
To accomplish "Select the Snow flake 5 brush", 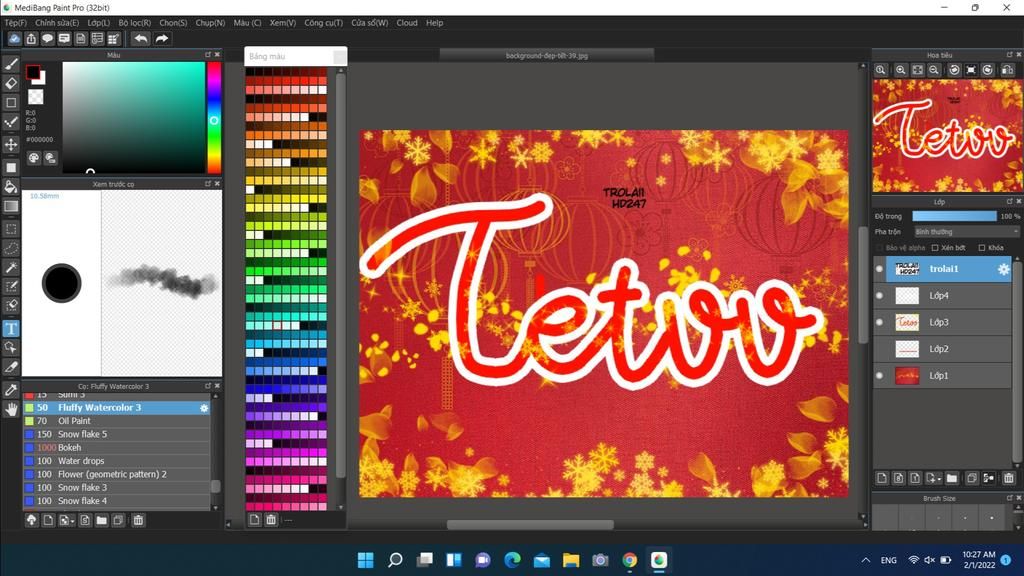I will (x=117, y=434).
